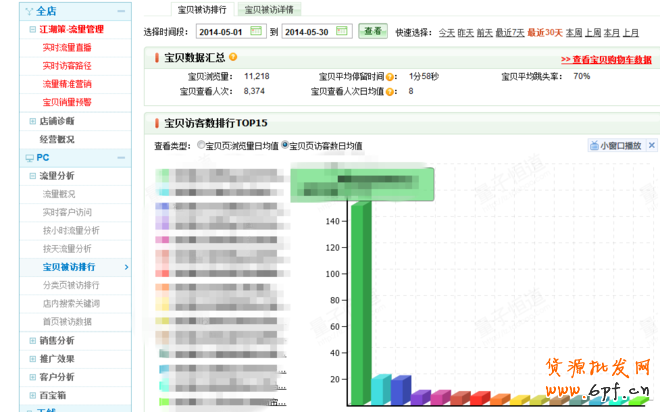
Task: Click the PC monitor icon in sidebar
Action: click(x=28, y=158)
